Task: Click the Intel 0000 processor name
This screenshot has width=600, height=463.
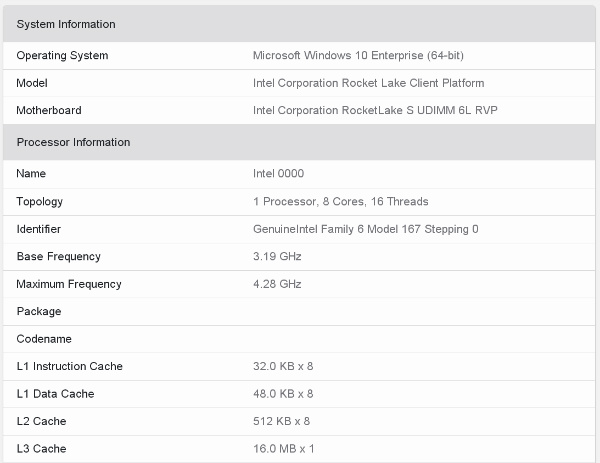Action: click(x=279, y=173)
